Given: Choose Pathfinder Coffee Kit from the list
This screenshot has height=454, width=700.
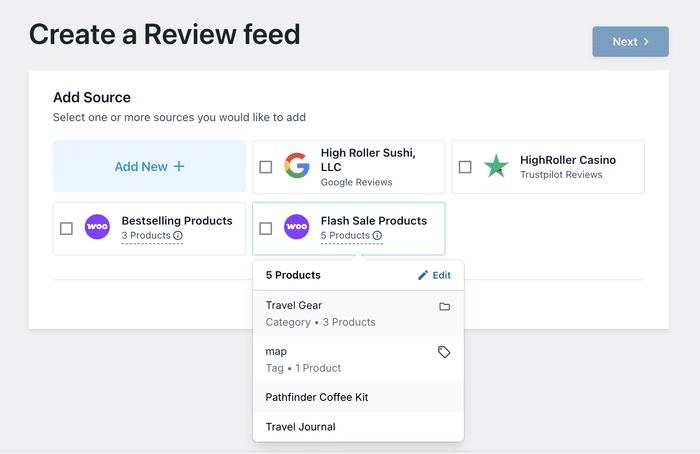Looking at the screenshot, I should [x=317, y=397].
